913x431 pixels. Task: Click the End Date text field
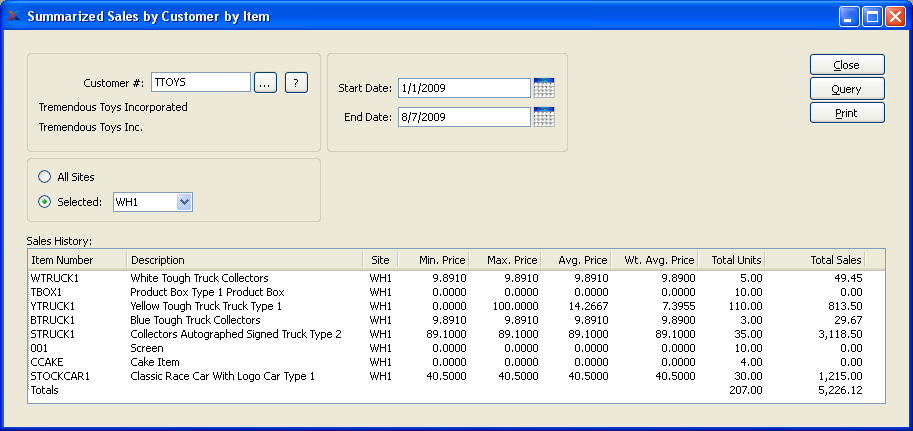(463, 117)
